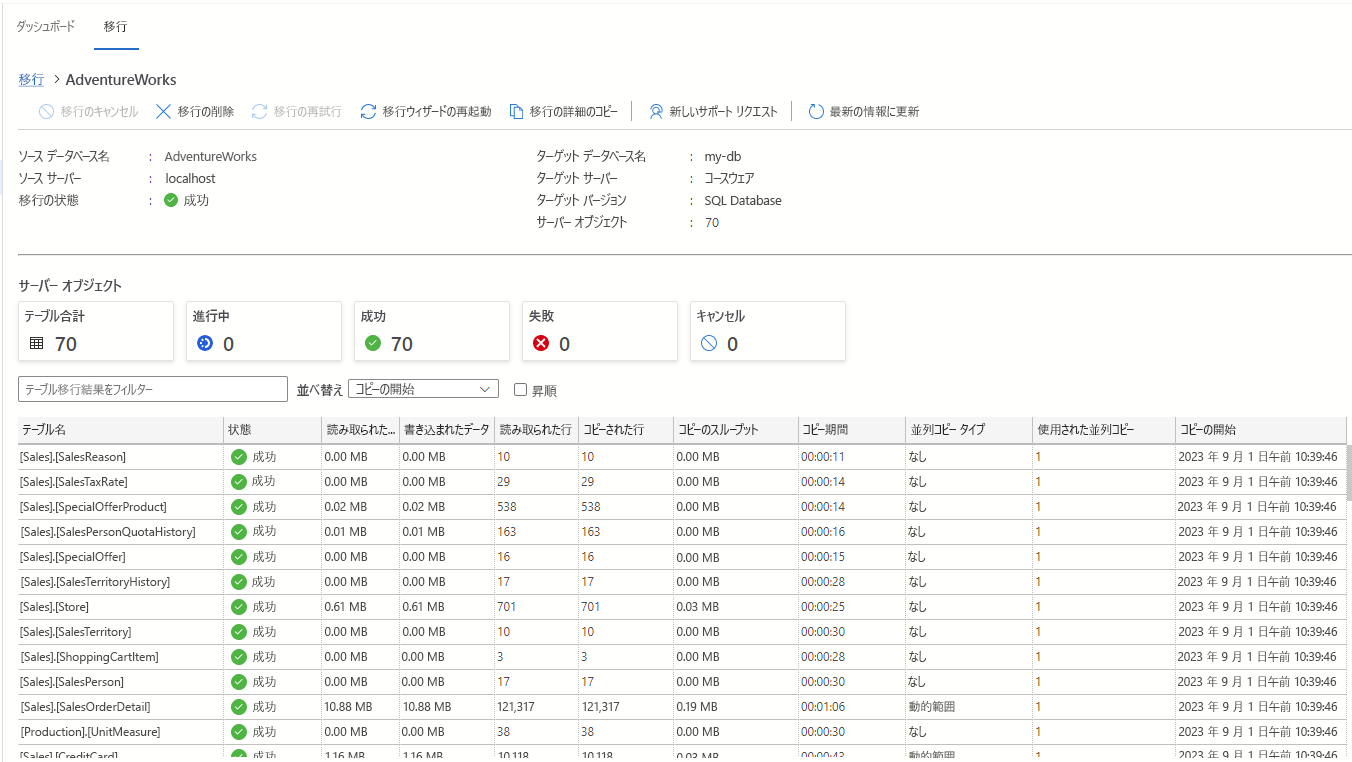The image size is (1352, 762).
Task: Click the 移行ウィザードの再起動 restart icon
Action: [368, 112]
